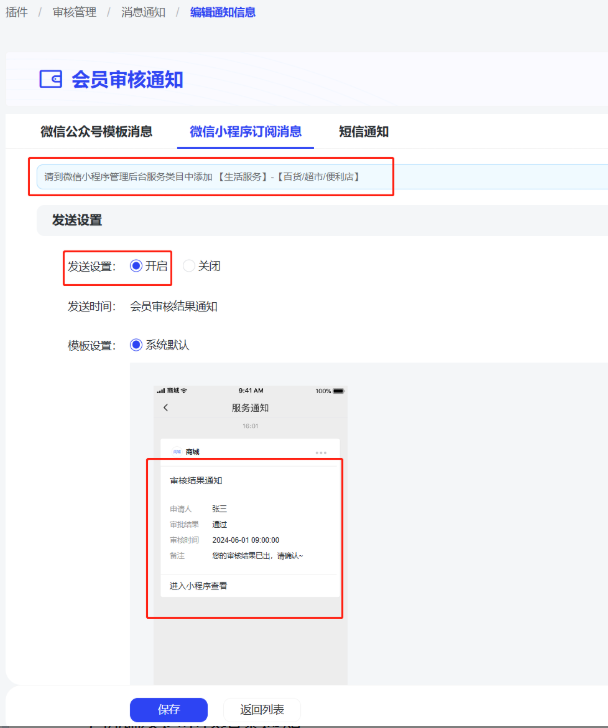Select the 开启 radio button

(x=137, y=266)
